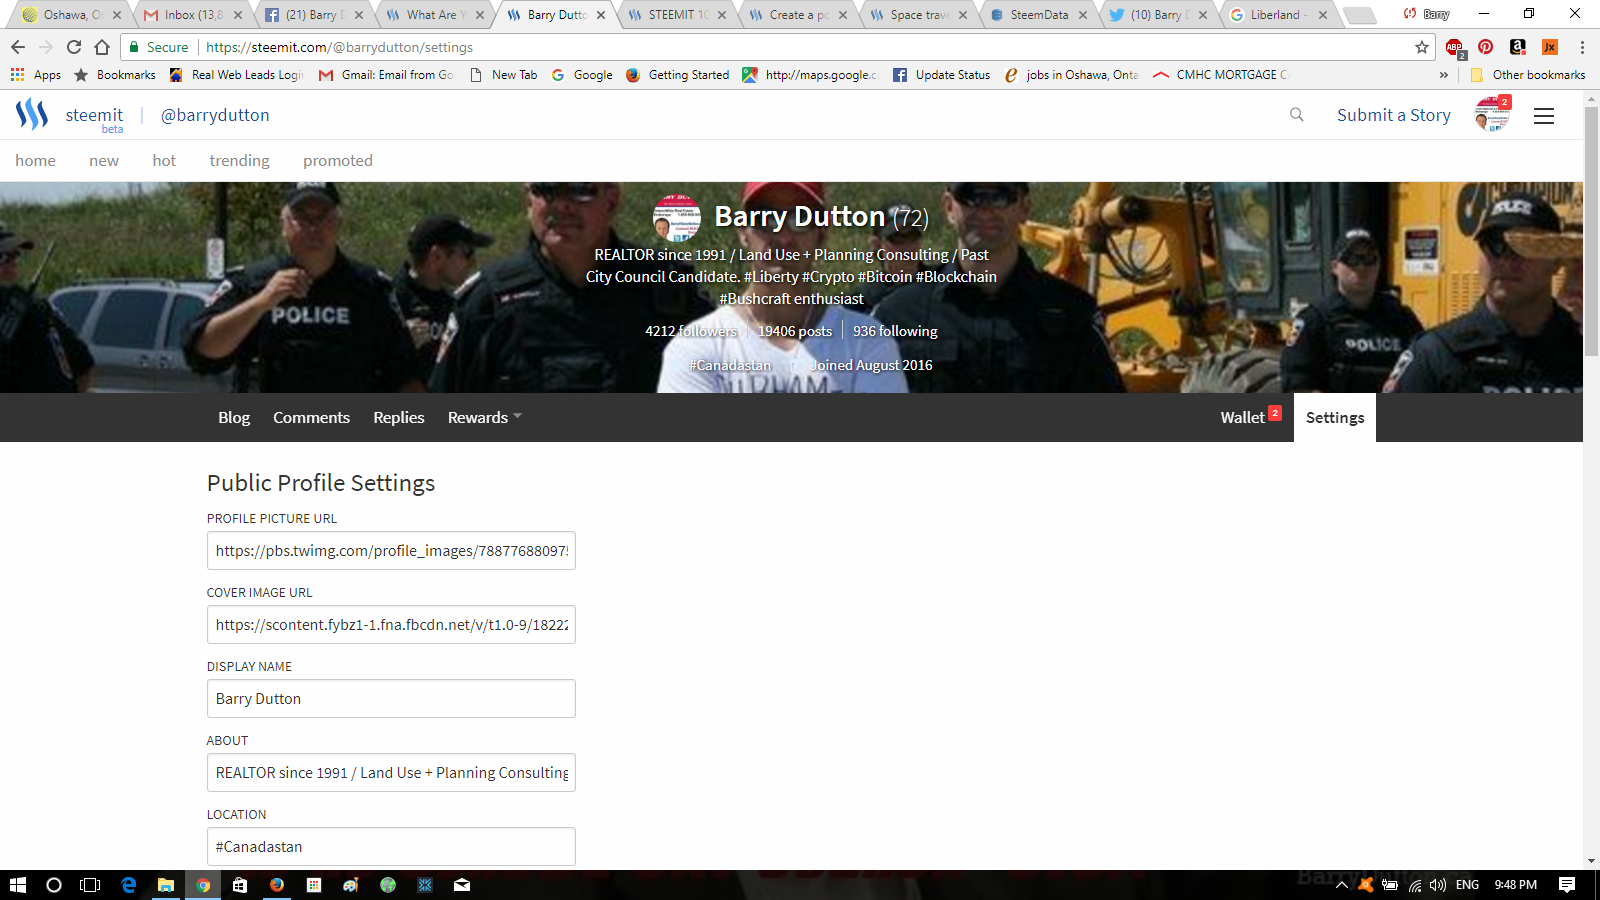Screen dimensions: 1600x900
Task: Open File Explorer from the taskbar
Action: point(166,885)
